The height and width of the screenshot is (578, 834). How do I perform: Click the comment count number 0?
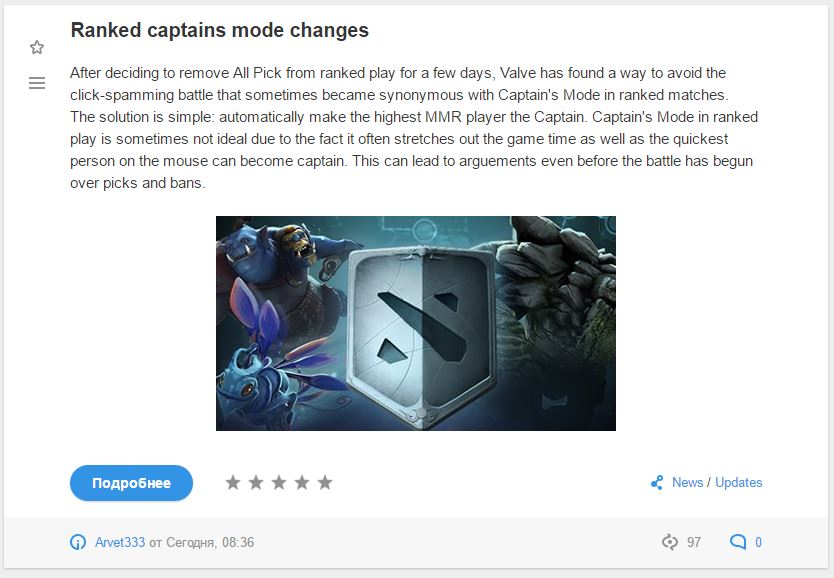[758, 542]
